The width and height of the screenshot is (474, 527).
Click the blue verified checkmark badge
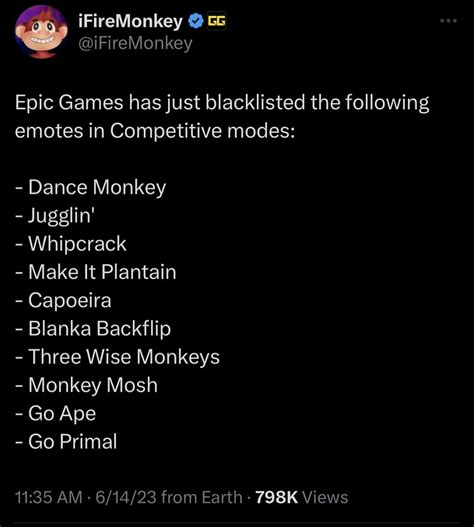click(195, 21)
